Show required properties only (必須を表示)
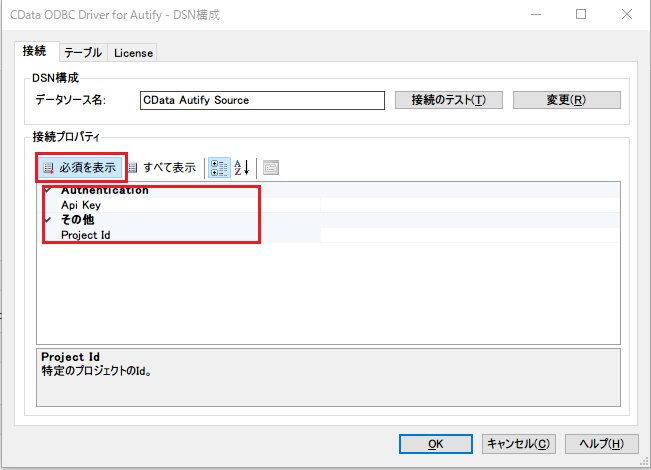This screenshot has width=651, height=470. [81, 168]
